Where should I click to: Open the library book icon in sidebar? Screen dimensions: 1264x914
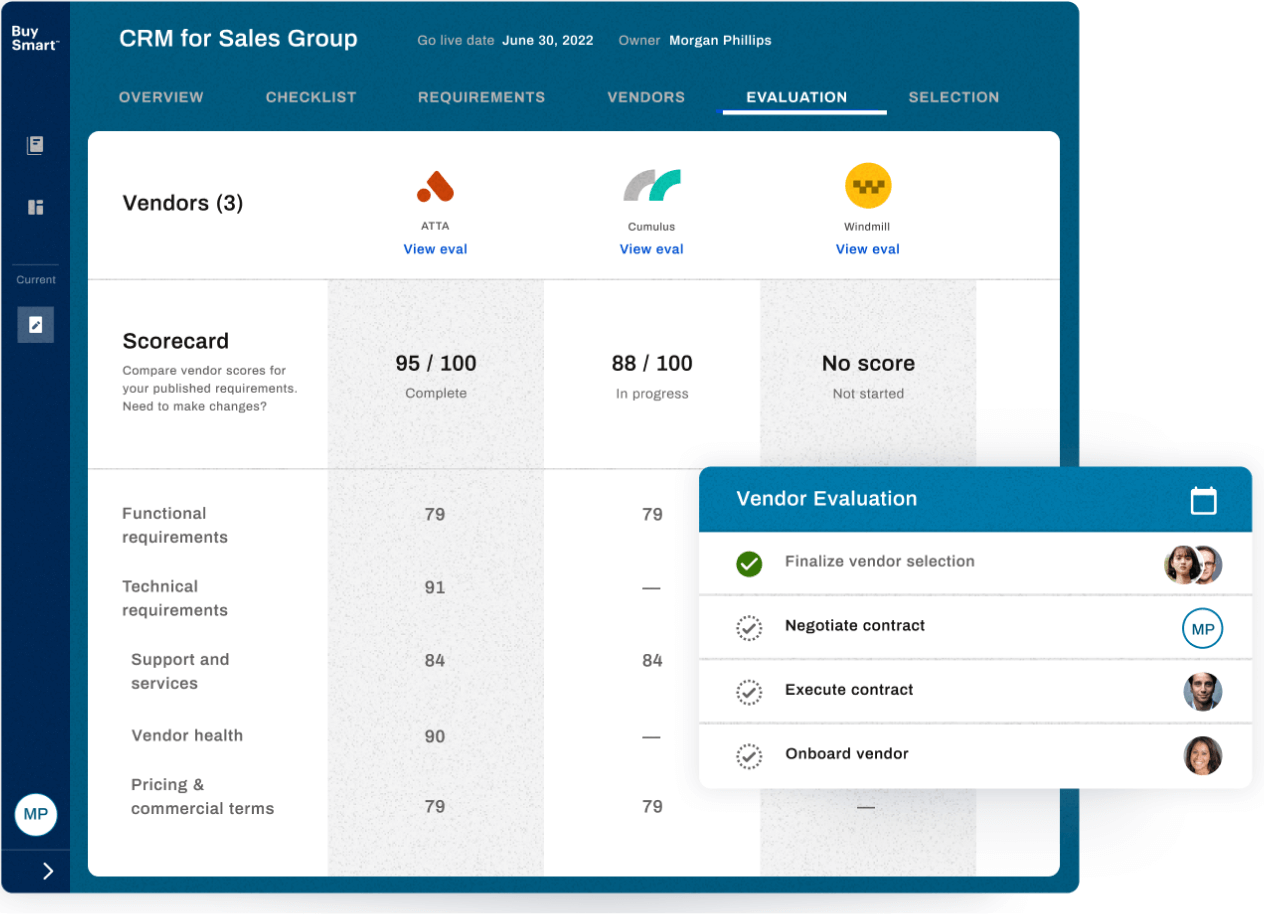point(35,146)
